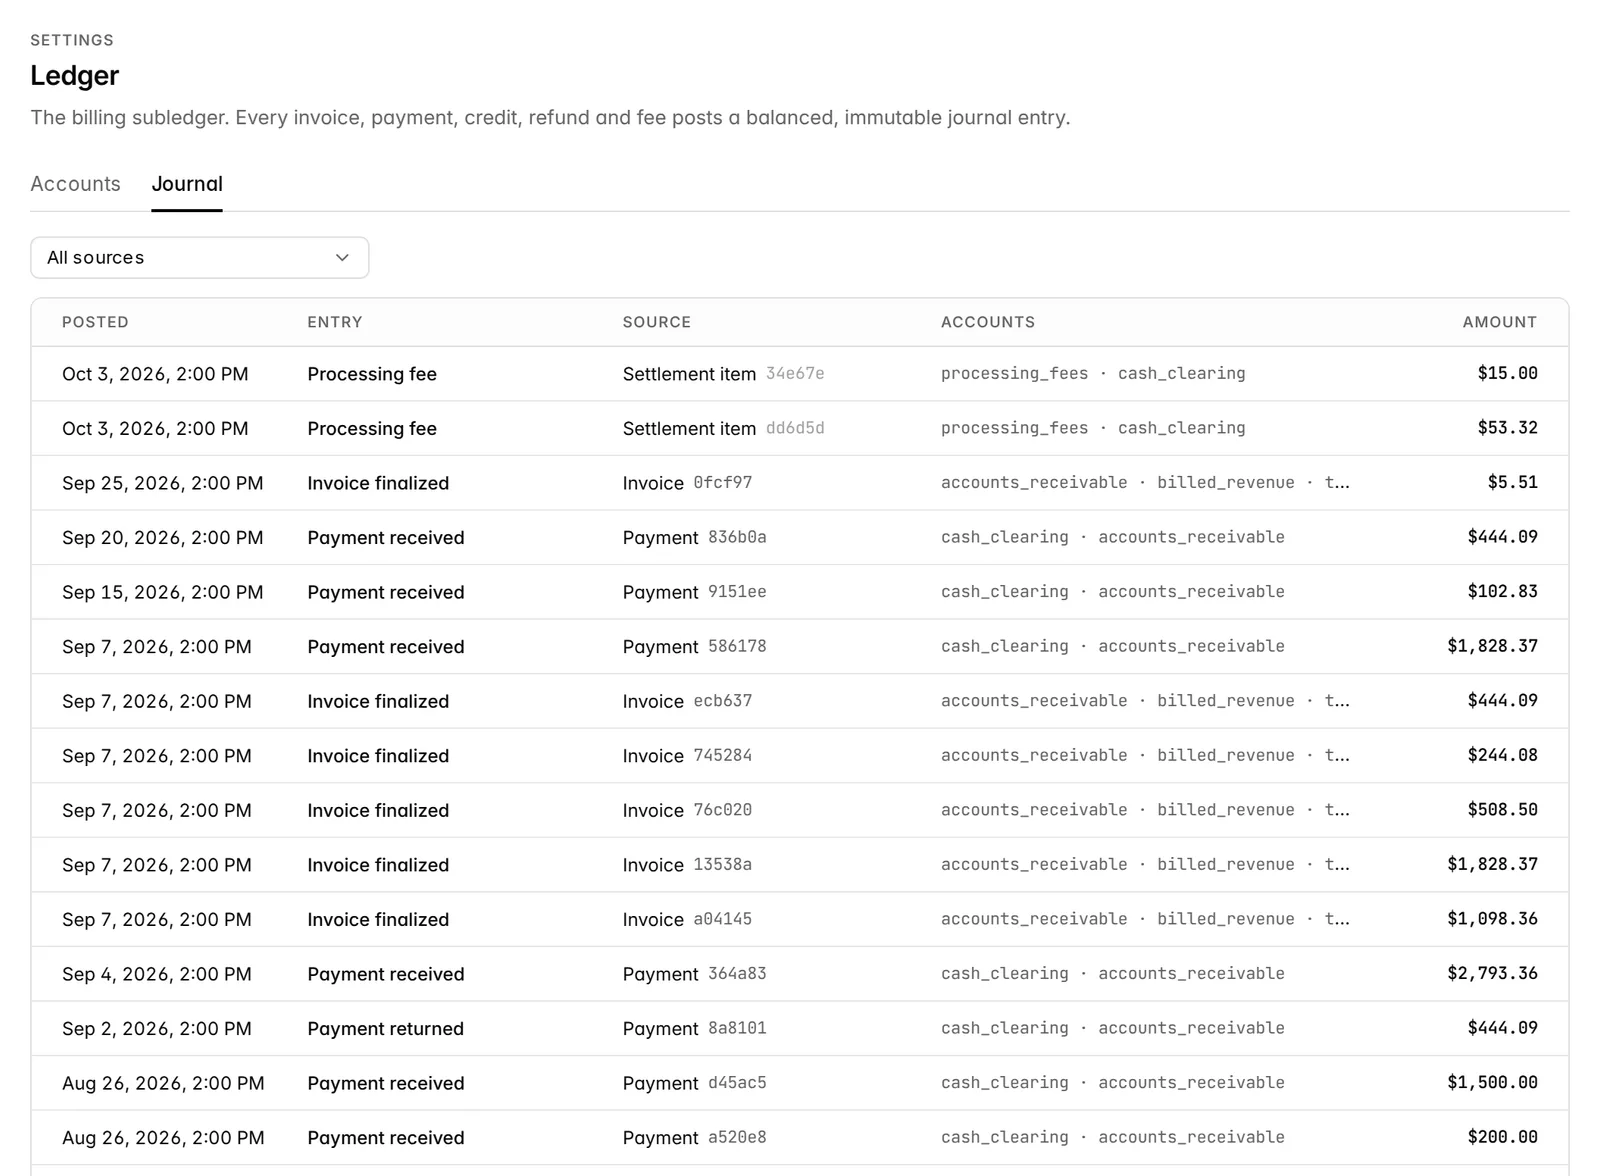Screen dimensions: 1600x1176
Task: Click the $1,098.36 amount
Action: 1493,918
